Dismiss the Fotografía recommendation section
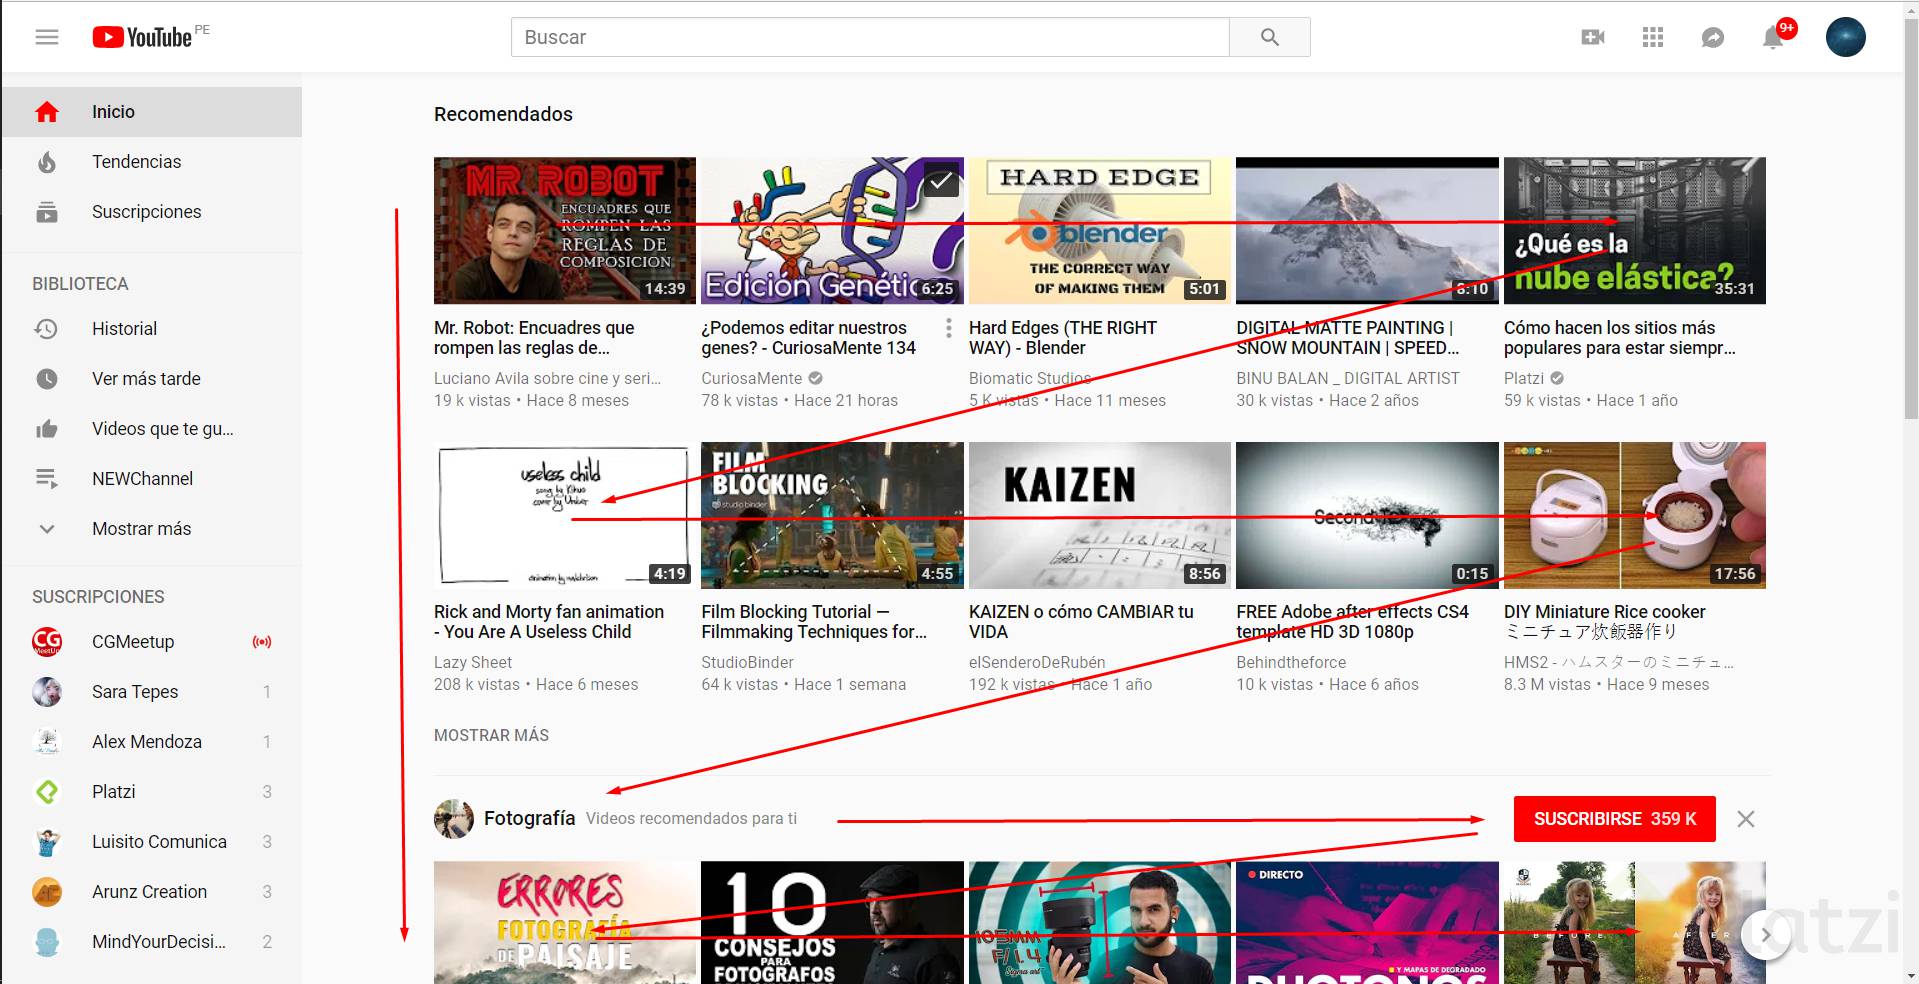The image size is (1919, 984). click(x=1746, y=819)
